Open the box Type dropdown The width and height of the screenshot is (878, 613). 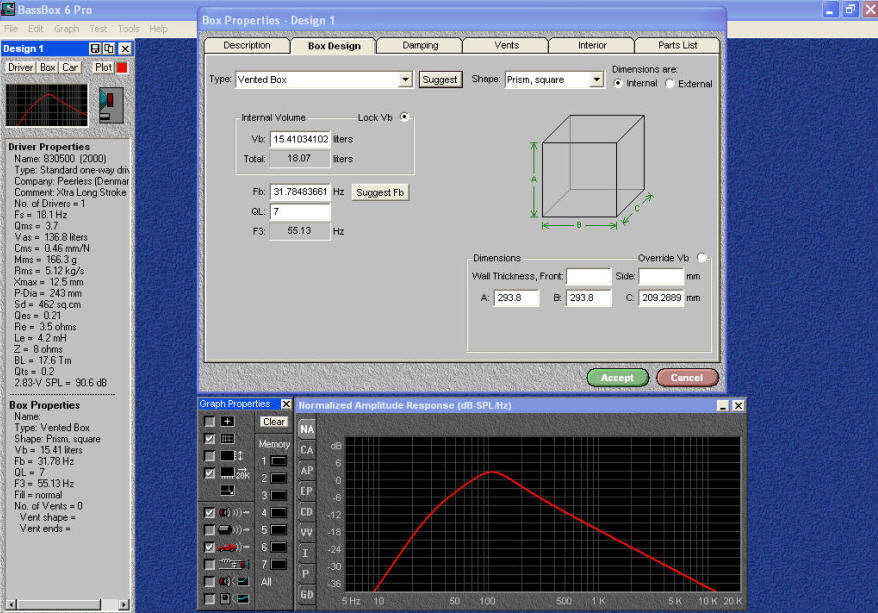click(x=405, y=80)
